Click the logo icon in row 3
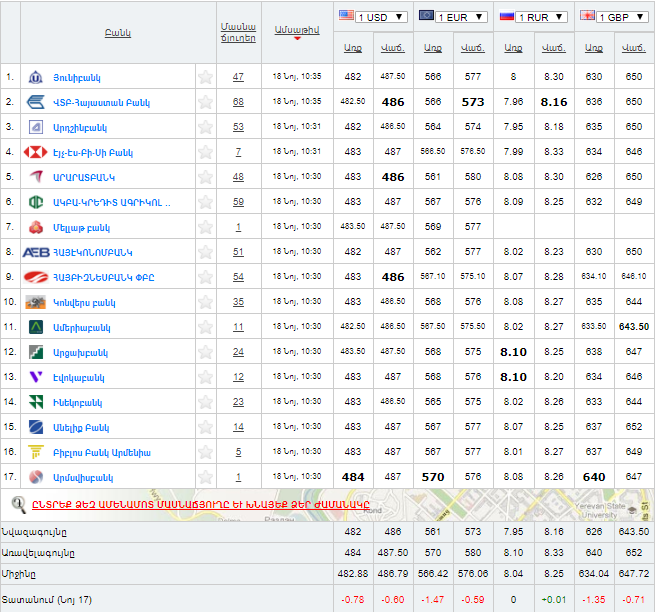Image resolution: width=655 pixels, height=612 pixels. pos(36,127)
